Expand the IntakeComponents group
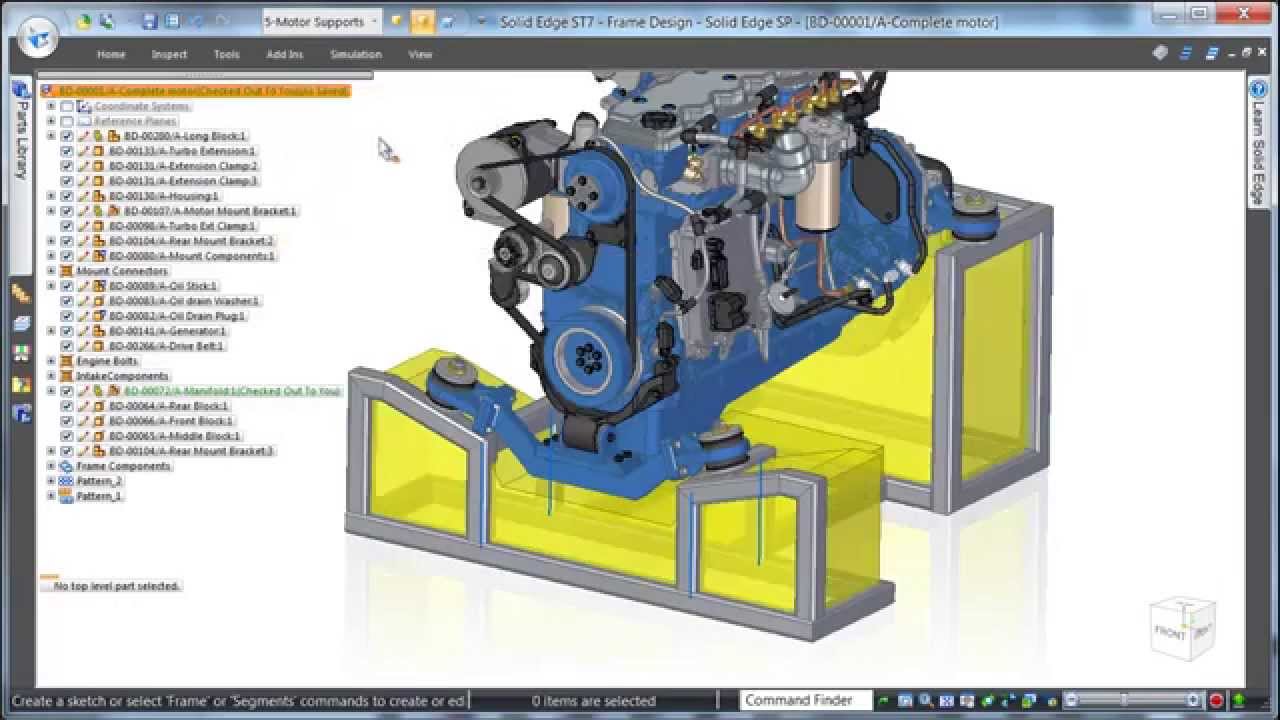The width and height of the screenshot is (1280, 720). click(52, 376)
